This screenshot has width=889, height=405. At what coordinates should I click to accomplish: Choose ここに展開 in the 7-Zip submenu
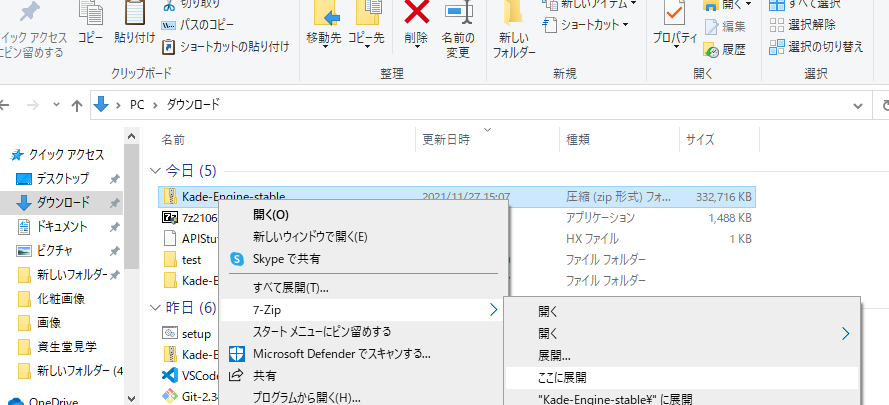coord(681,377)
